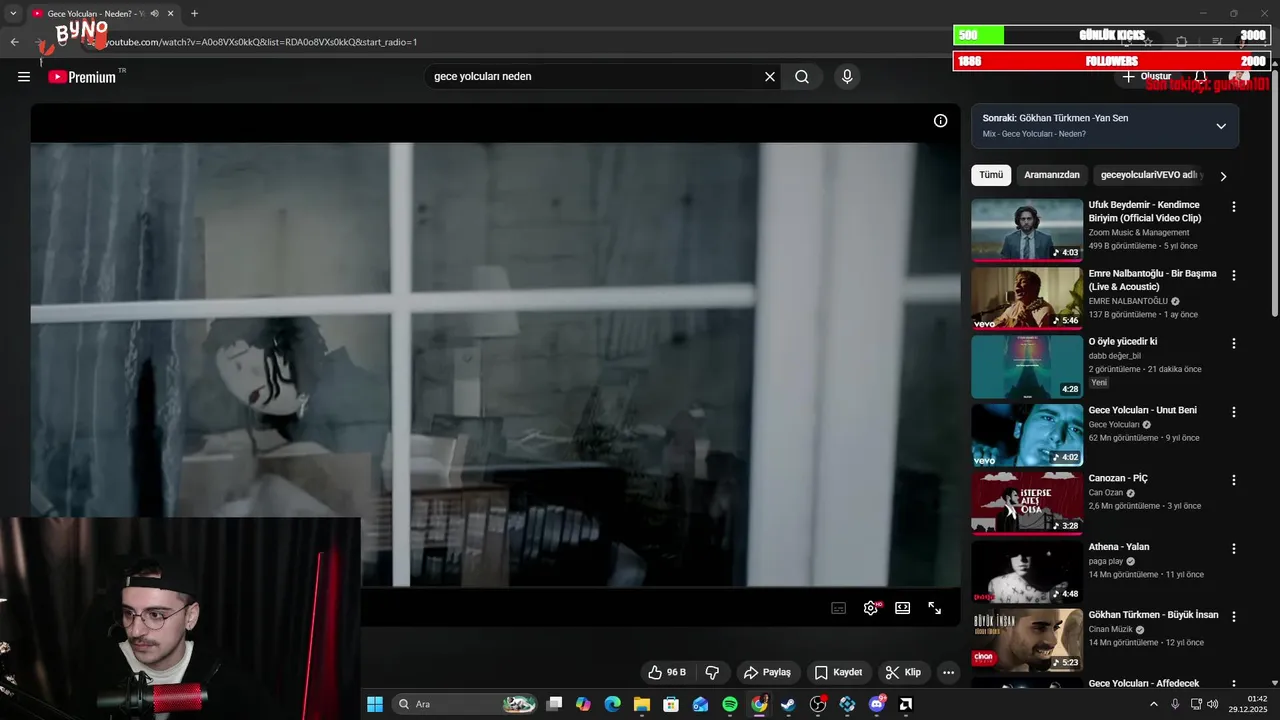Open the browser tab search dropdown
Image resolution: width=1280 pixels, height=720 pixels.
coord(13,13)
